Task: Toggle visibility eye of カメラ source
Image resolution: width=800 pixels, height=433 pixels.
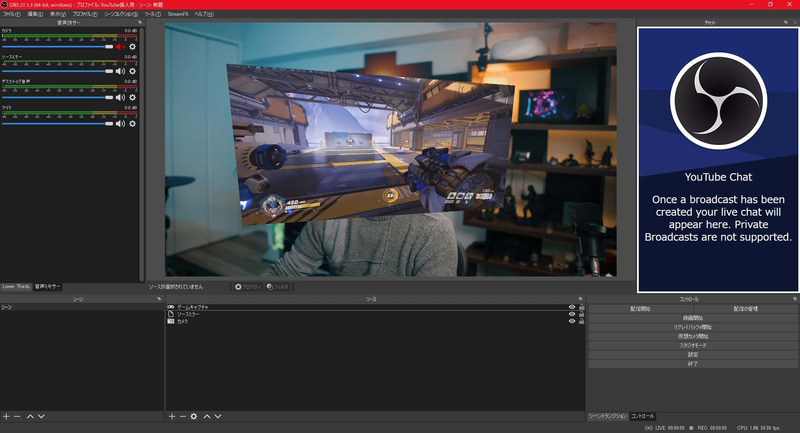Action: pos(572,321)
